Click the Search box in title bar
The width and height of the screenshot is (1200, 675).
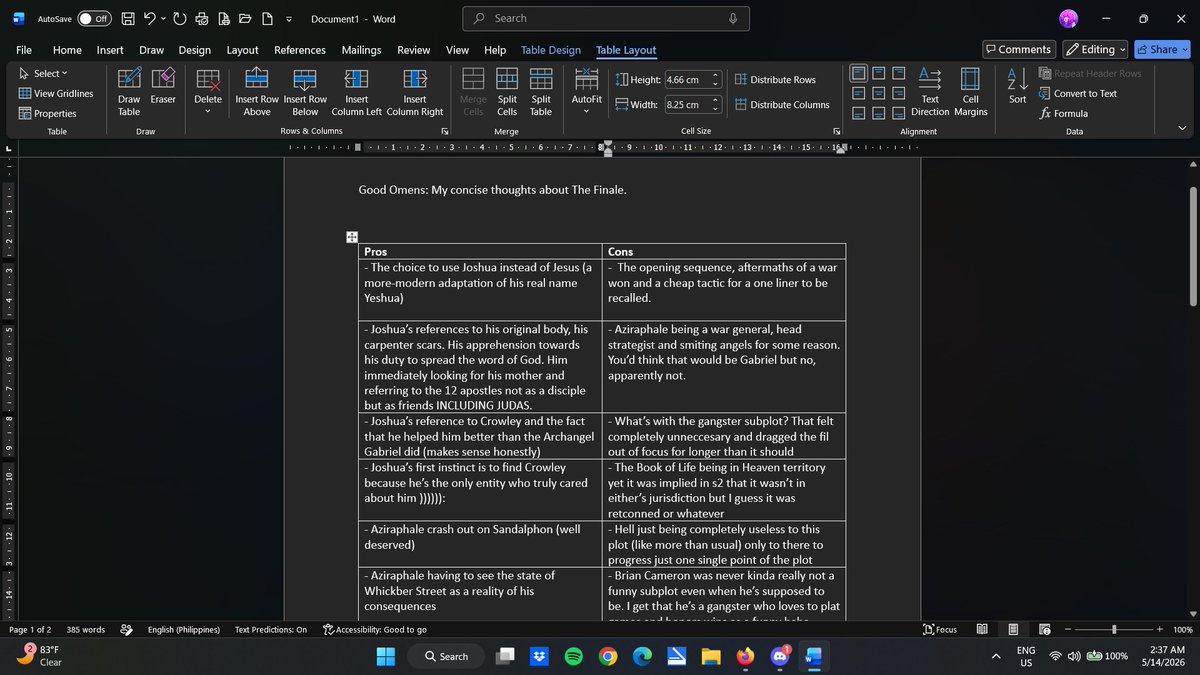point(607,18)
